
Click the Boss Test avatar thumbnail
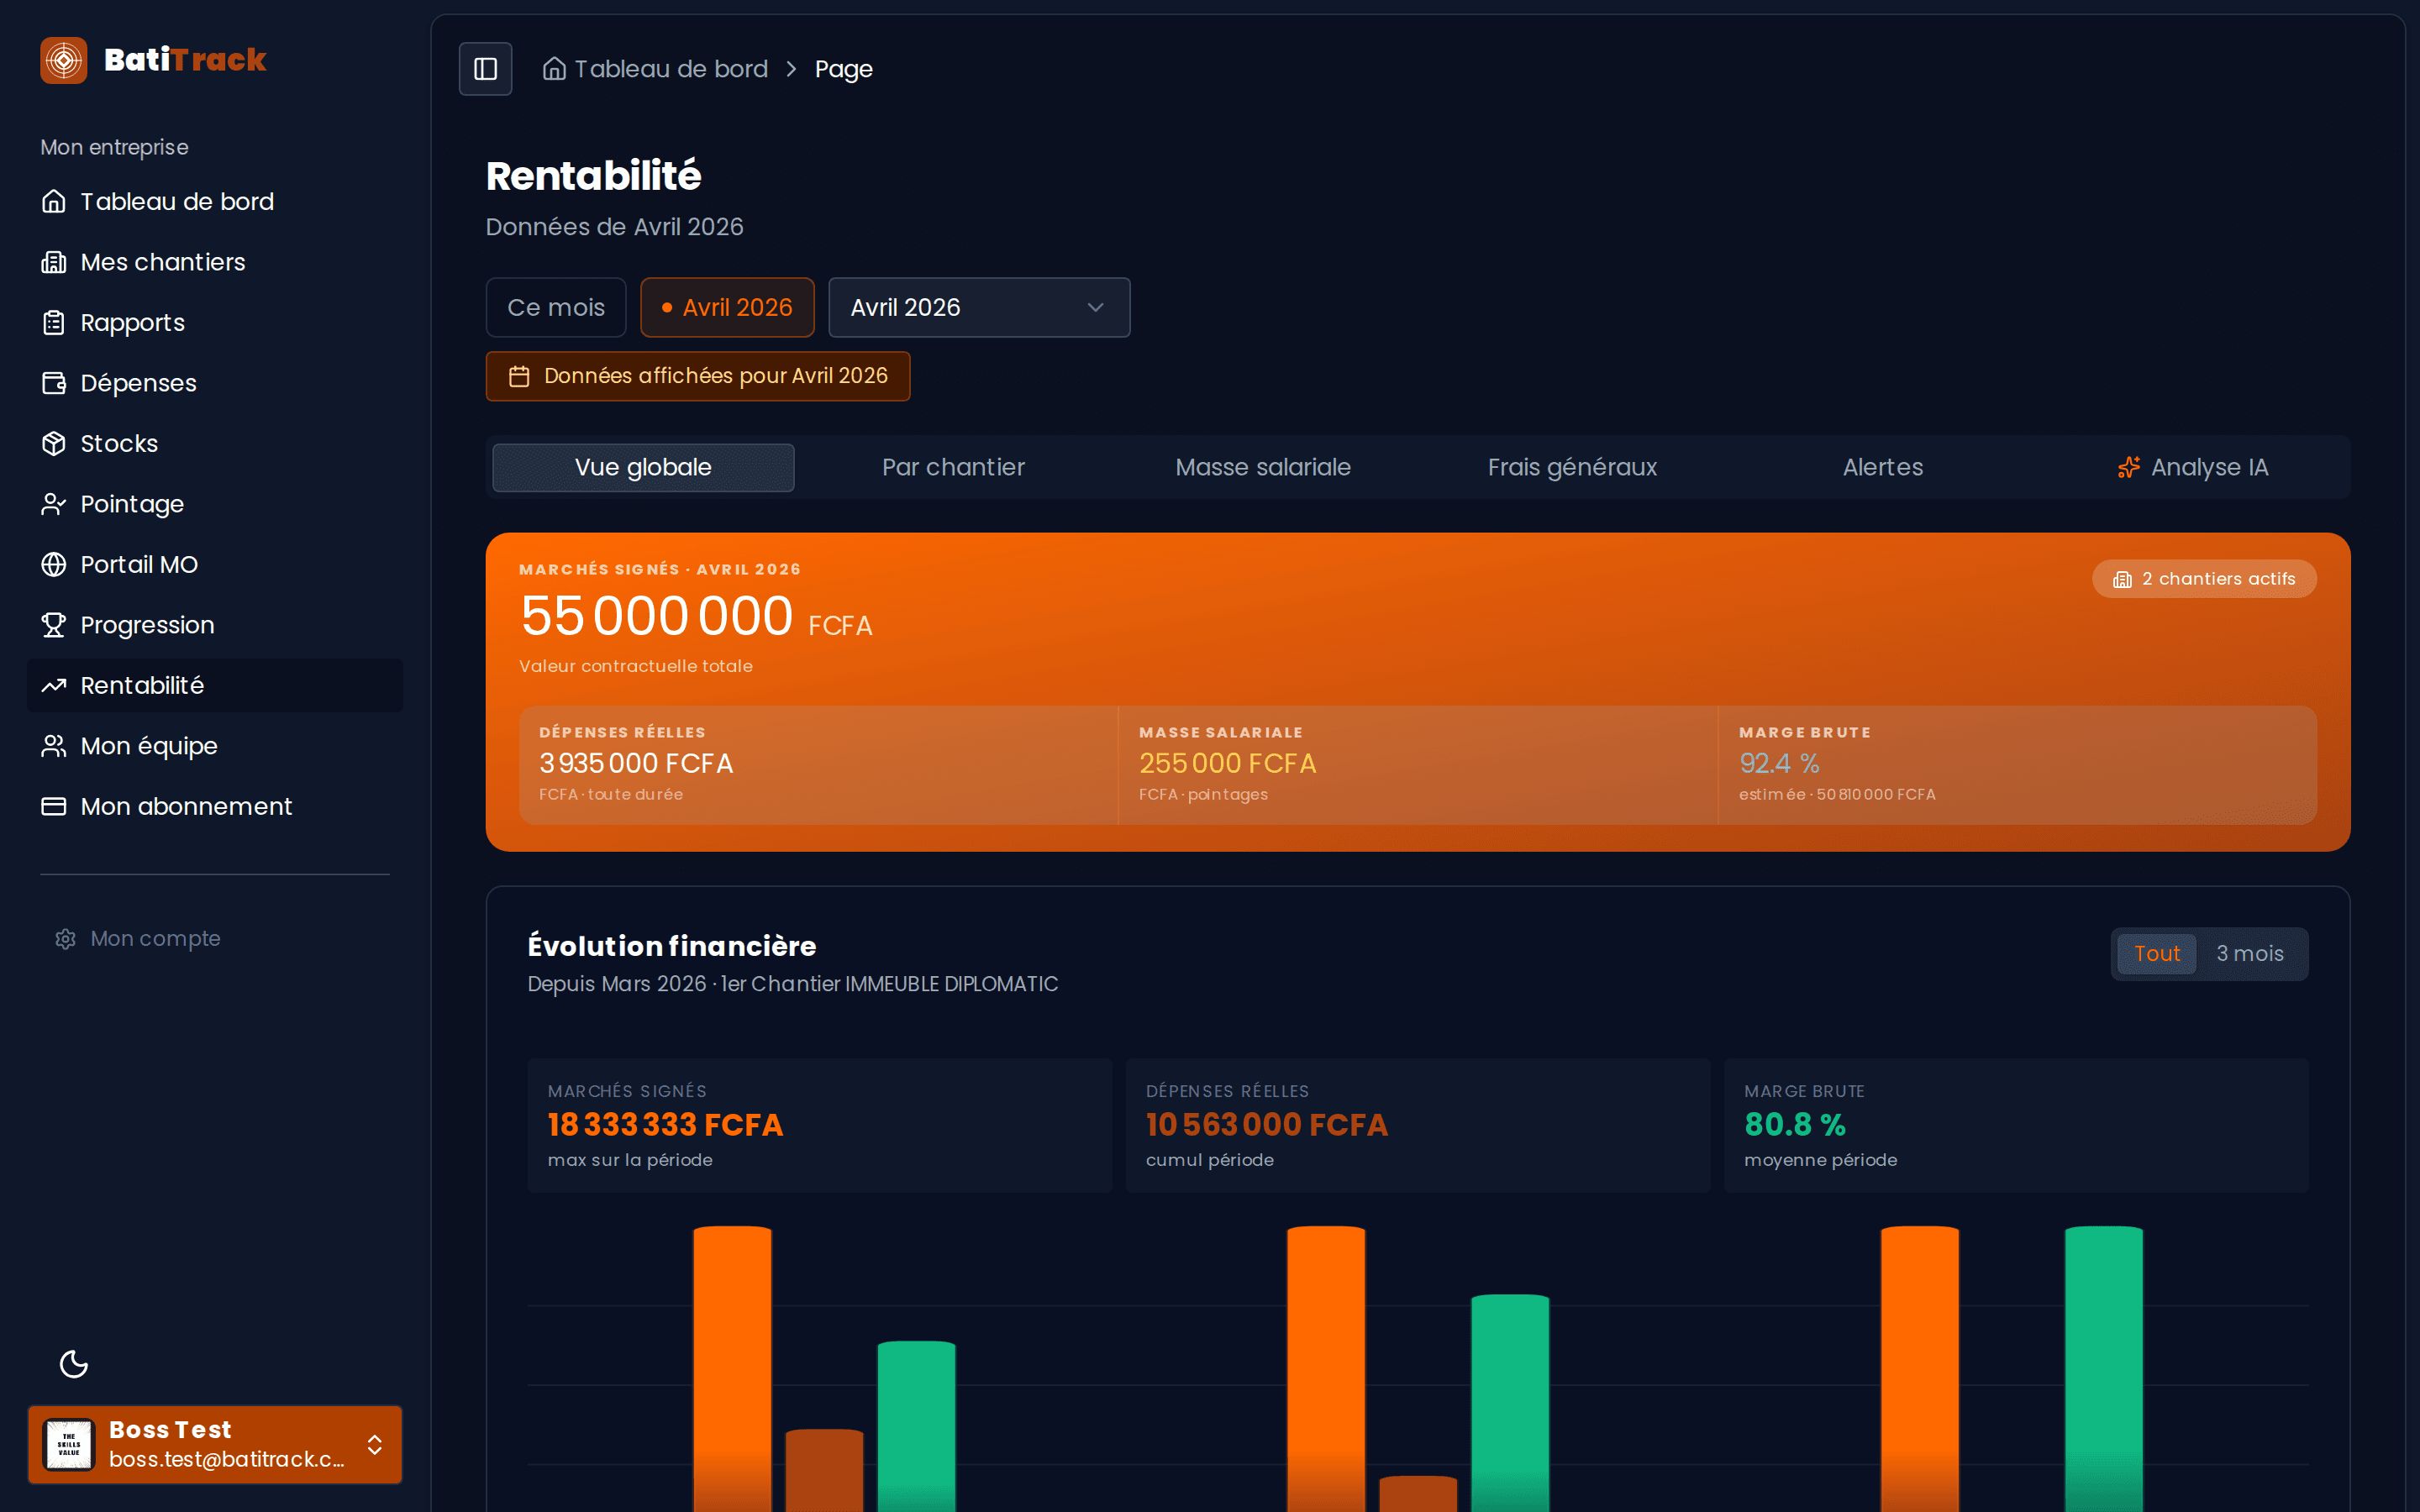(x=69, y=1445)
